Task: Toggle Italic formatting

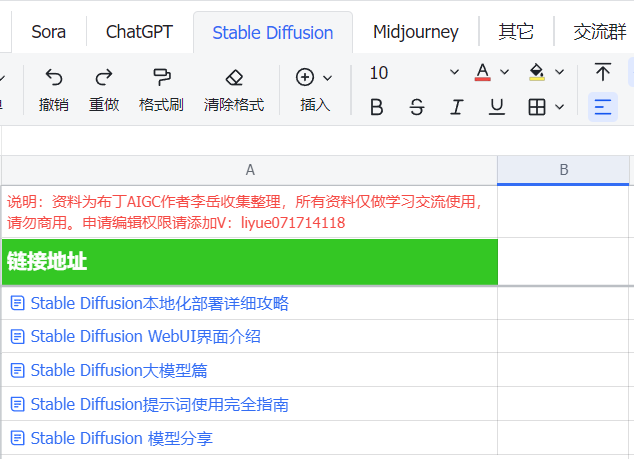Action: [x=456, y=107]
